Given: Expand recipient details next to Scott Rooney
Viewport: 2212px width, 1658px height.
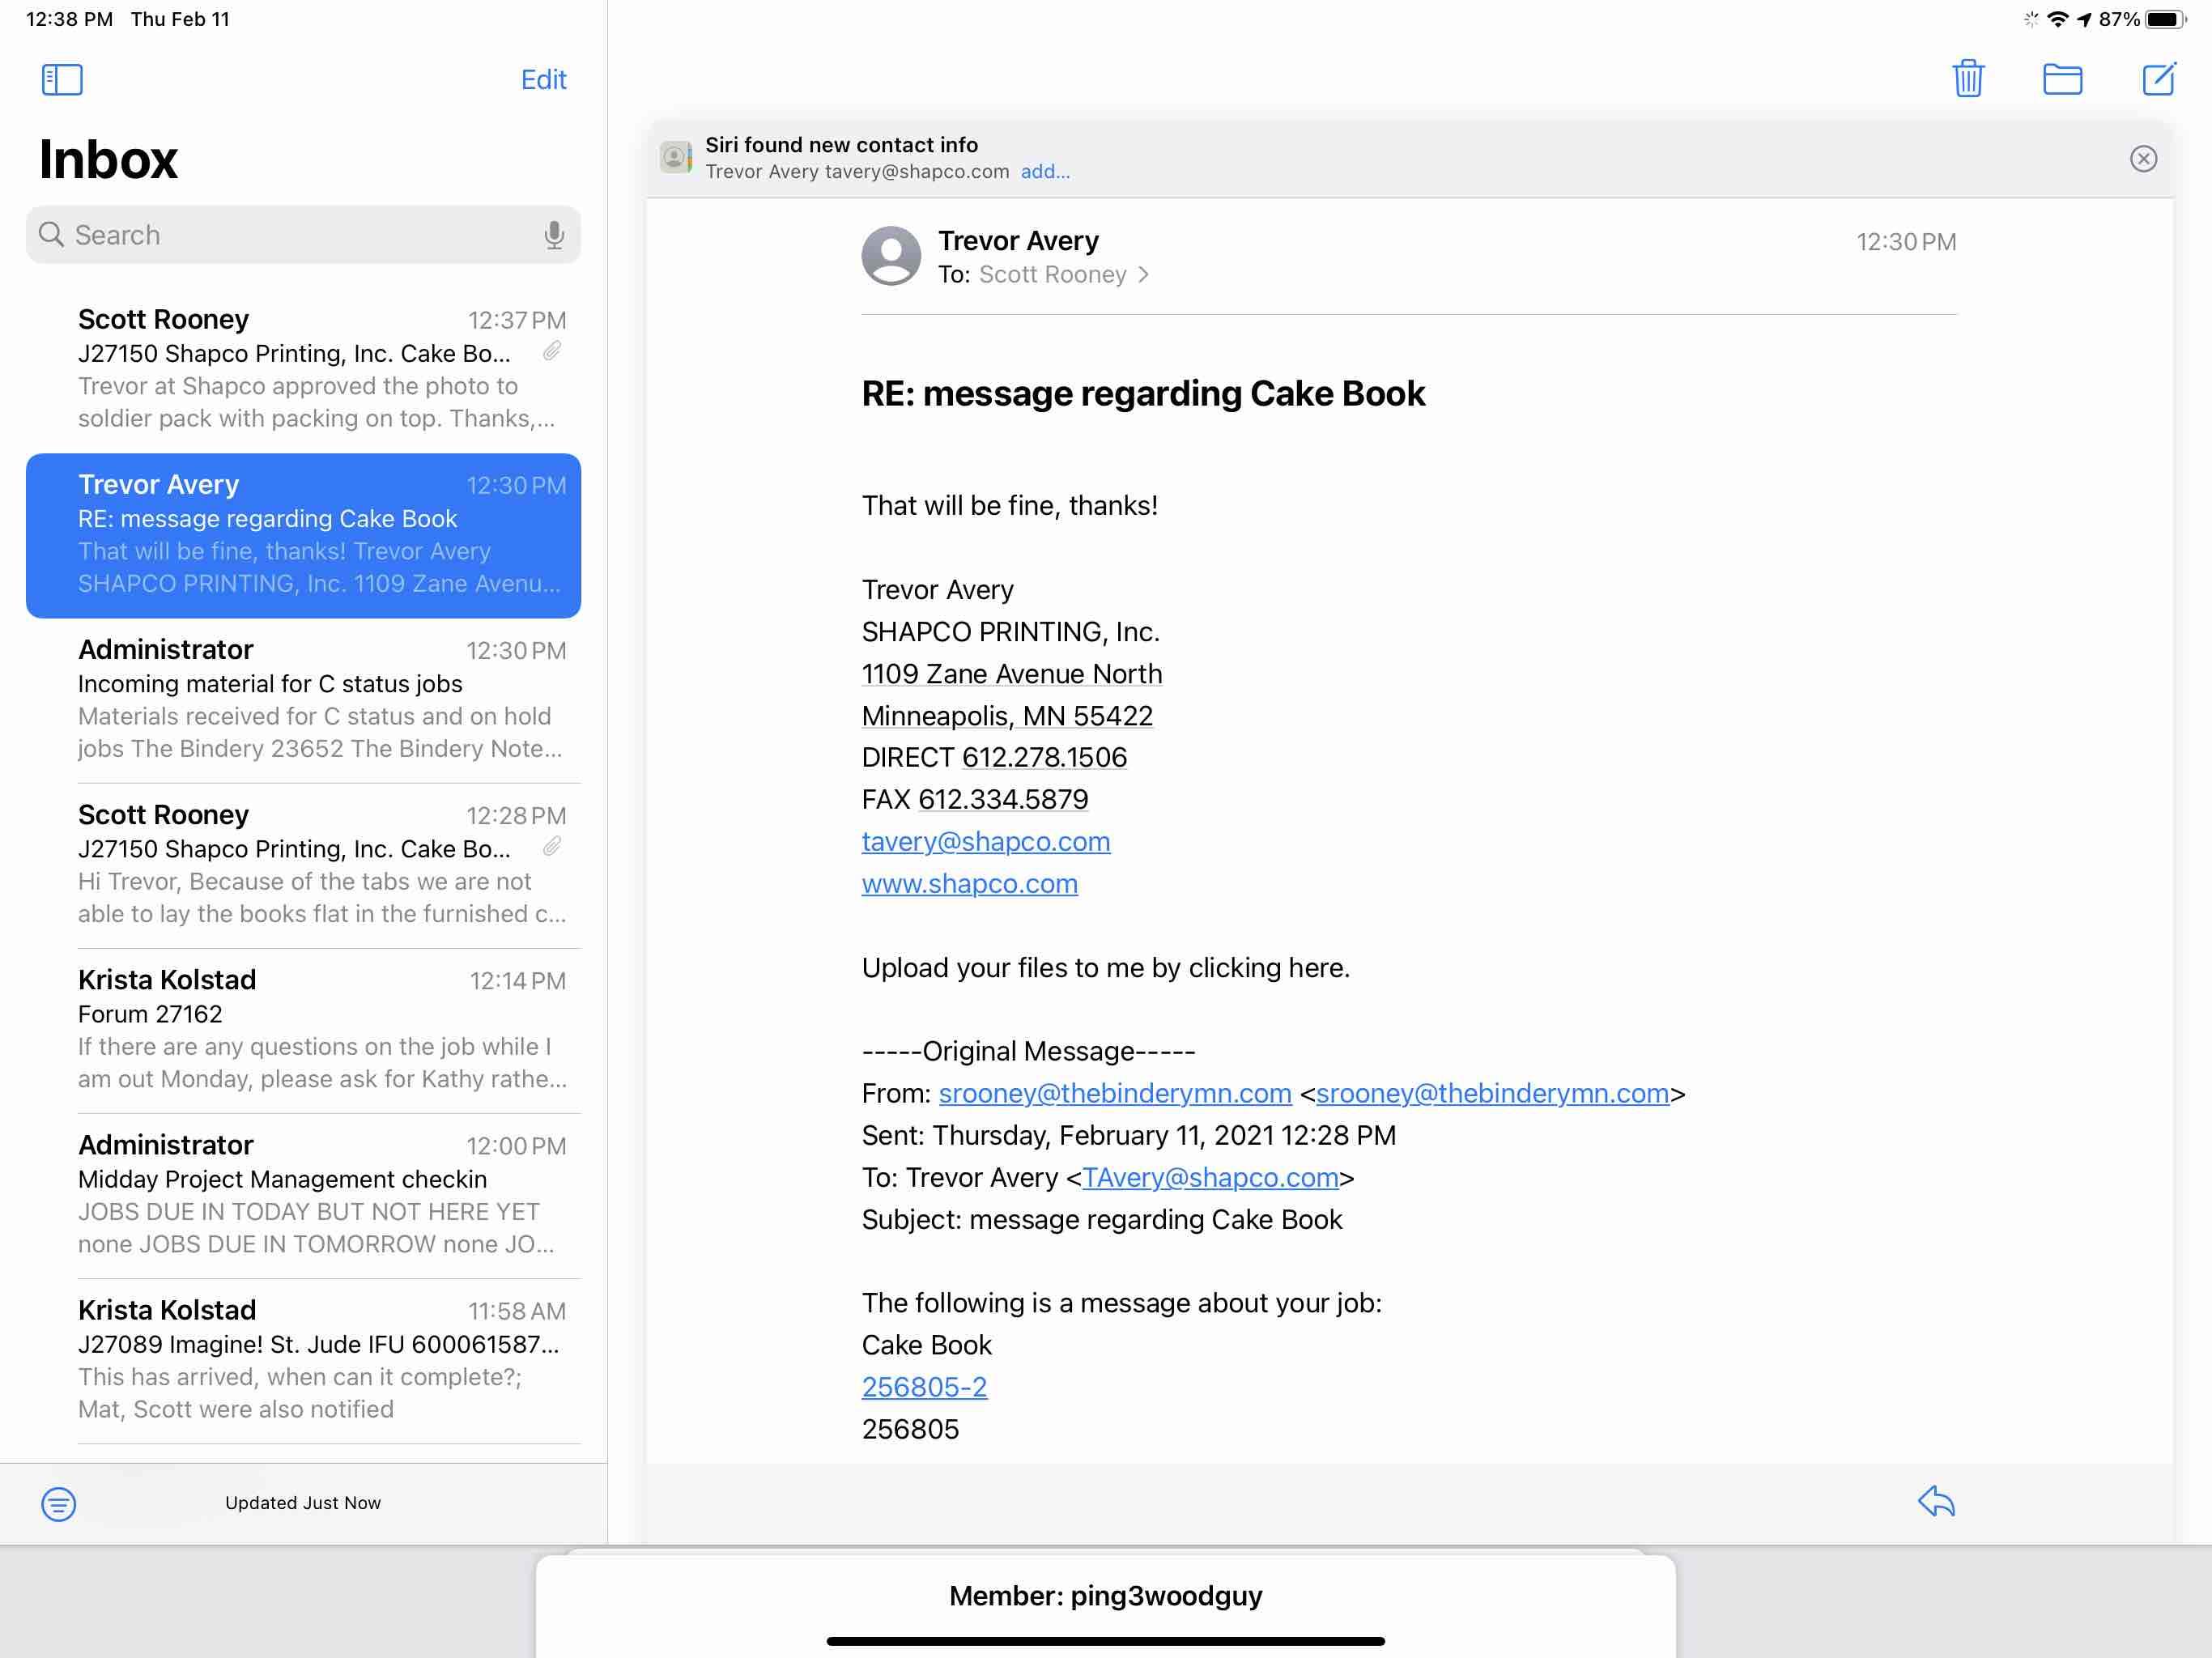Looking at the screenshot, I should (x=1143, y=275).
